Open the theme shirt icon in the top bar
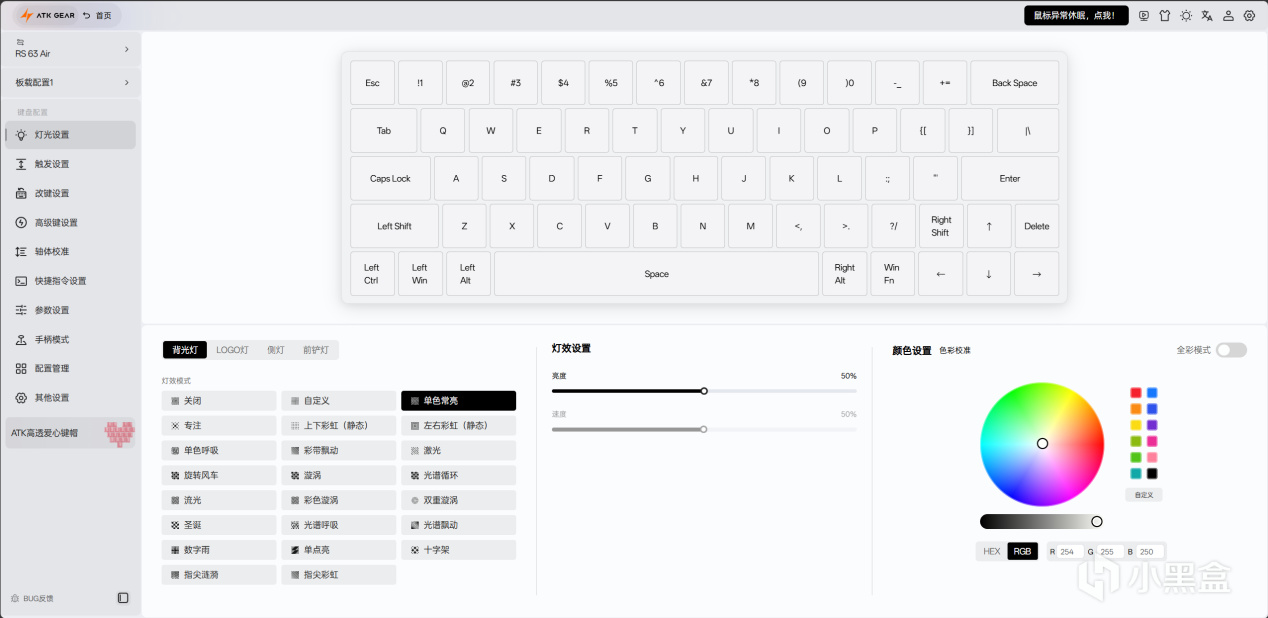This screenshot has height=618, width=1268. (x=1165, y=15)
